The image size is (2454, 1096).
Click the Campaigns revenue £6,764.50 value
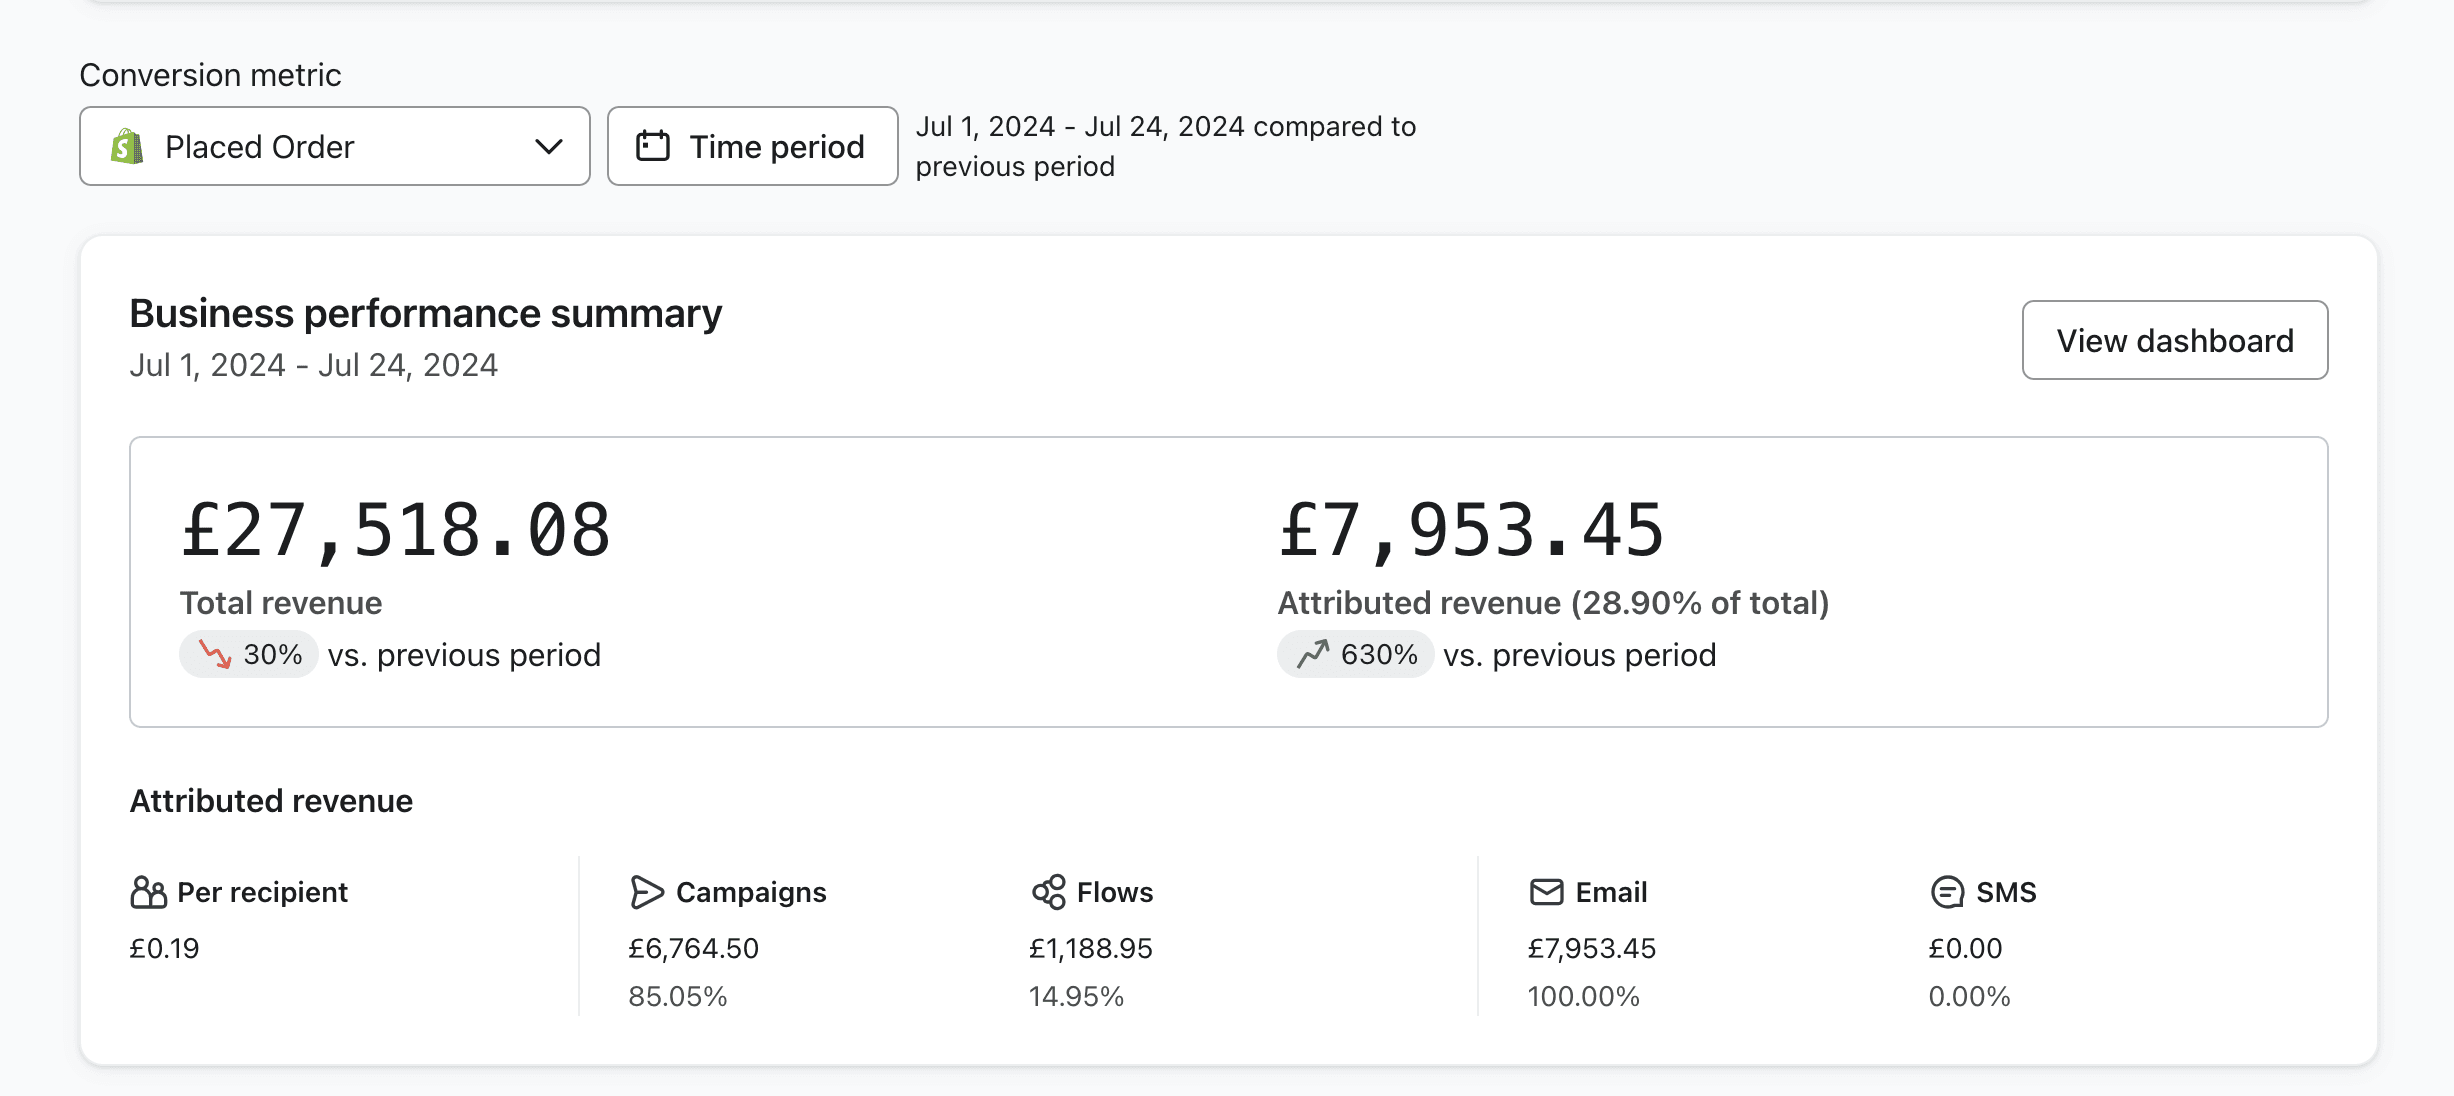pos(693,948)
